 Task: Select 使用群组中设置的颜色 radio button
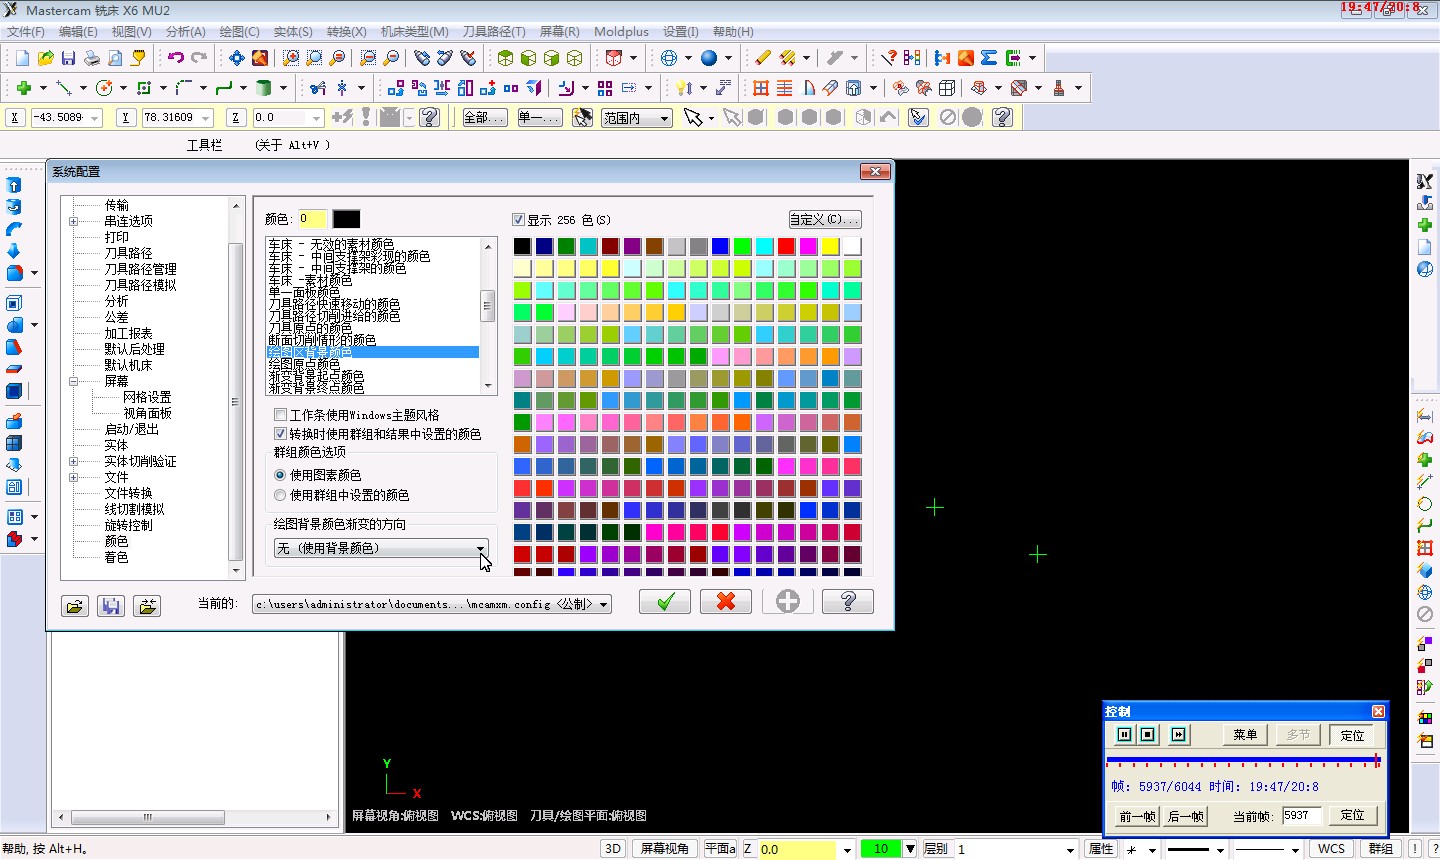(280, 495)
